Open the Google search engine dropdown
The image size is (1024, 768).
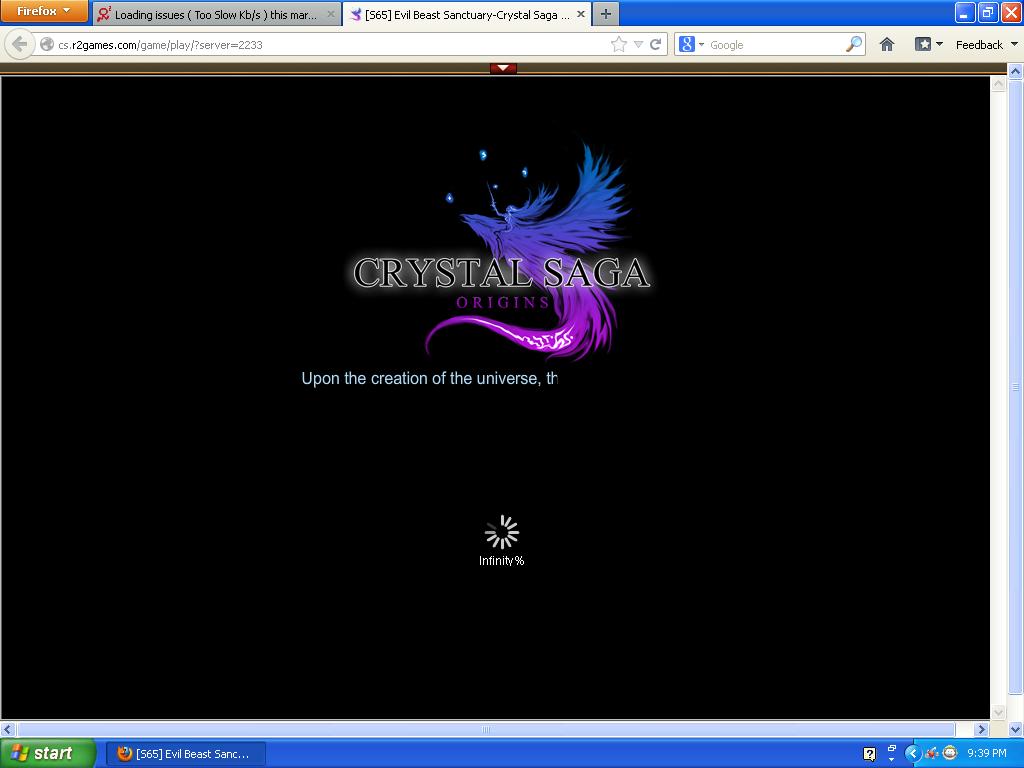click(691, 44)
